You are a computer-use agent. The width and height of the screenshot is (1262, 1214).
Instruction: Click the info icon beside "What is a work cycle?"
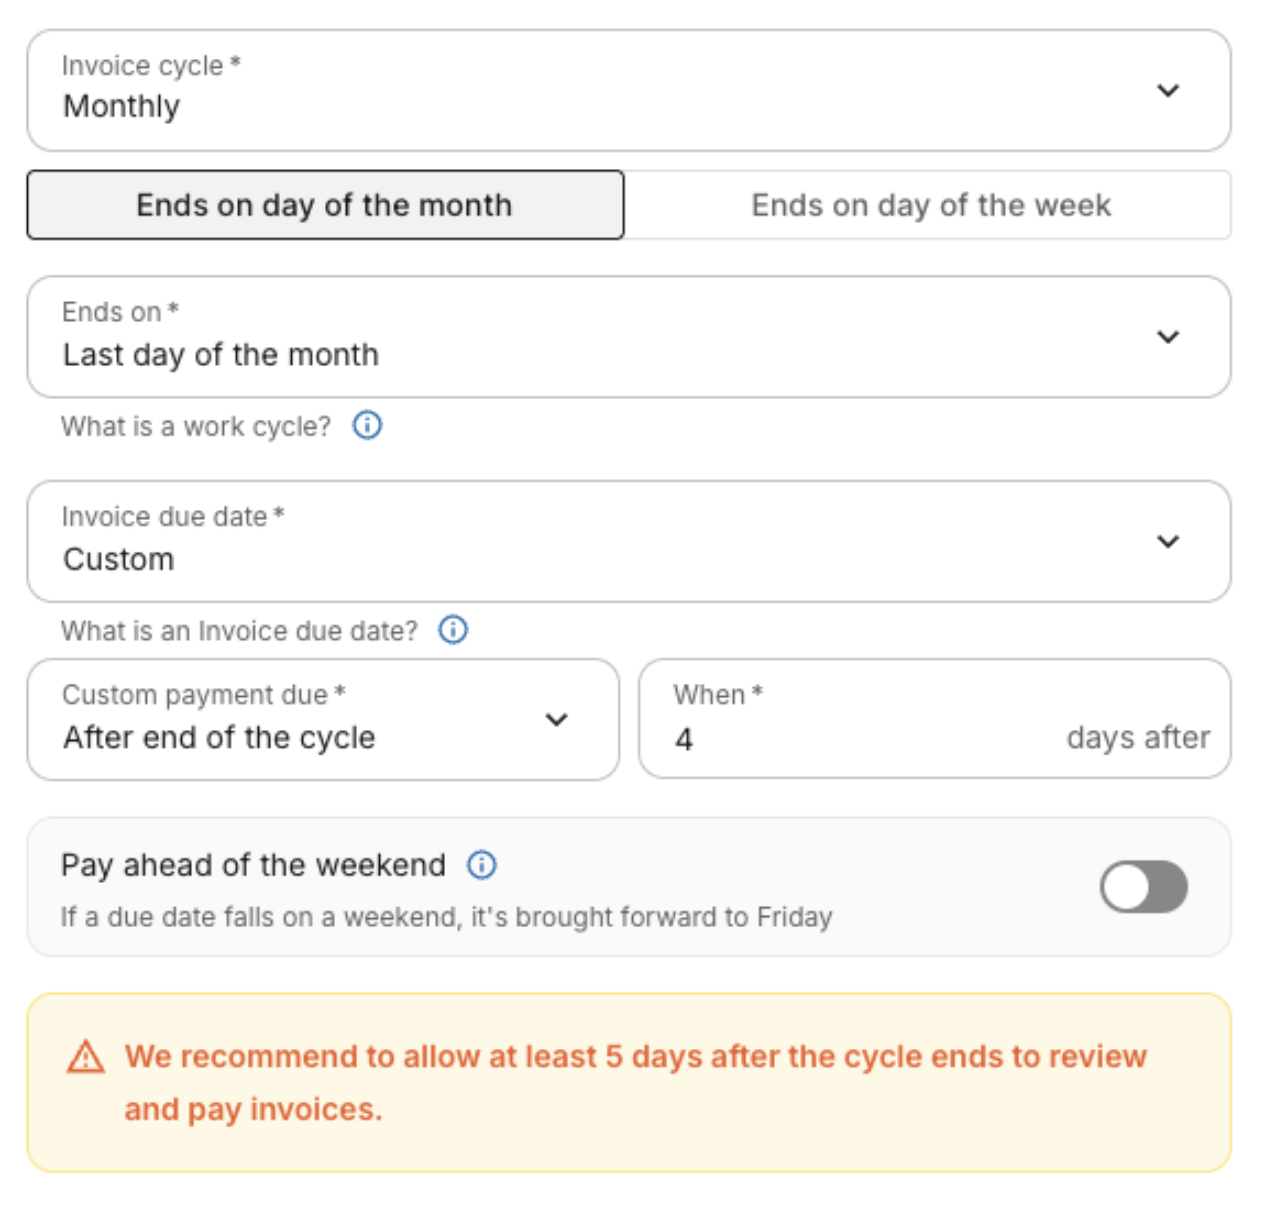pyautogui.click(x=367, y=426)
